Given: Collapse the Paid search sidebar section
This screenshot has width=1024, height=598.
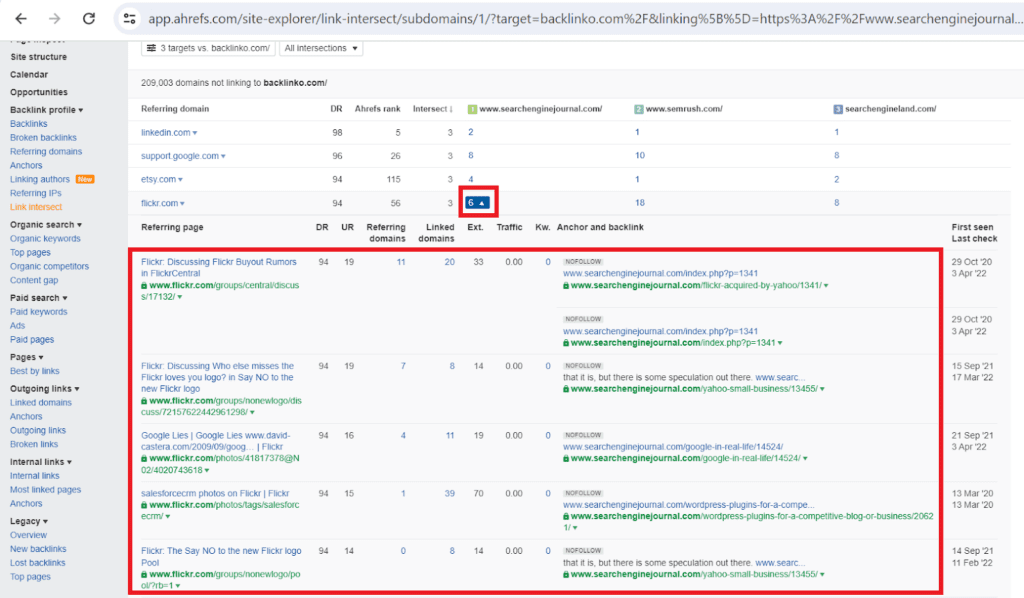Looking at the screenshot, I should [x=39, y=298].
